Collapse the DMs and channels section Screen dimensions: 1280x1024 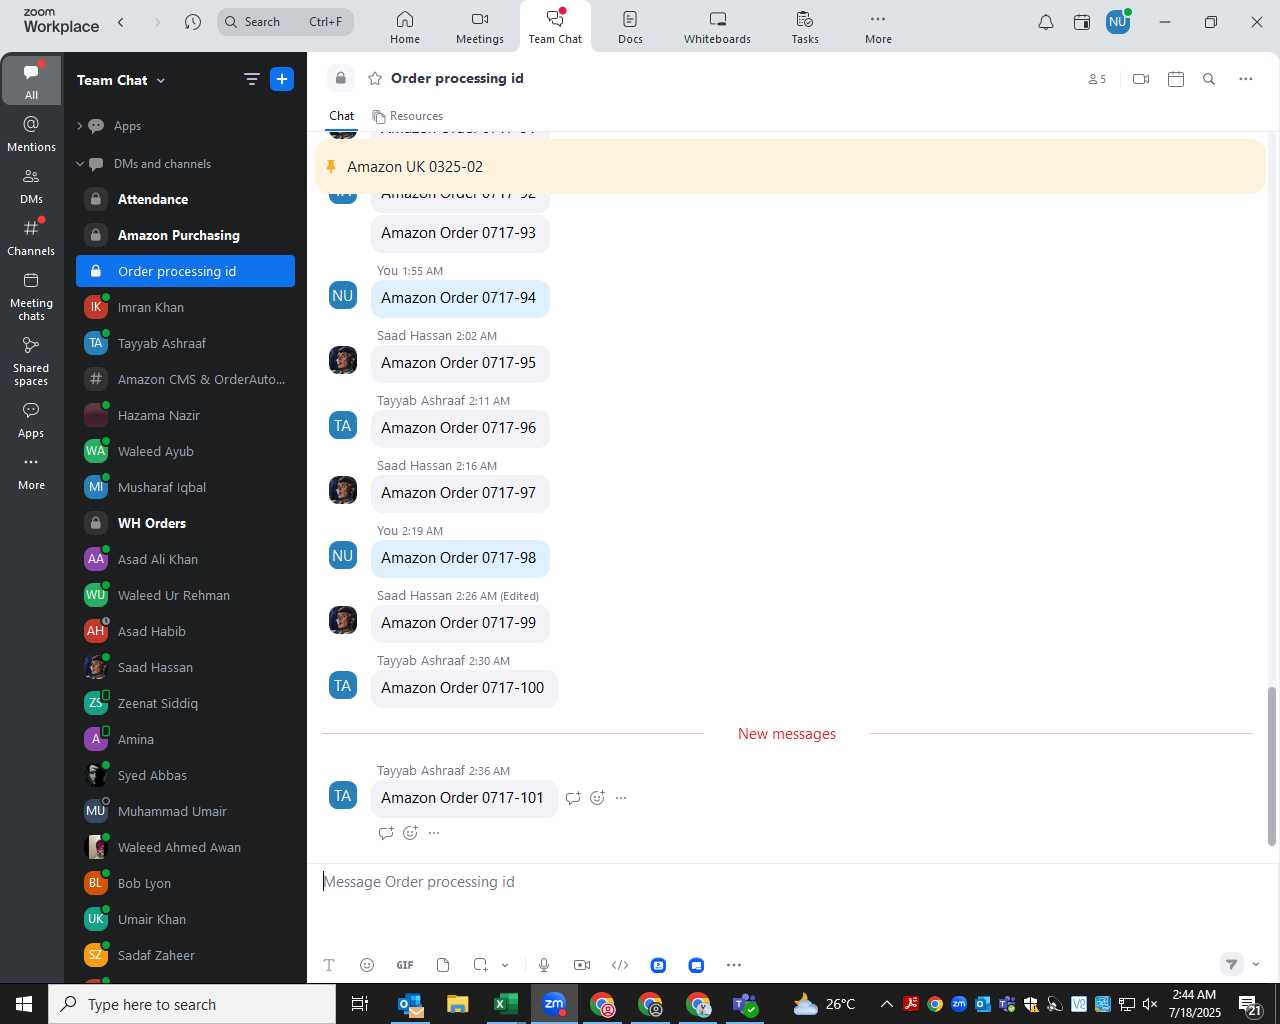79,164
